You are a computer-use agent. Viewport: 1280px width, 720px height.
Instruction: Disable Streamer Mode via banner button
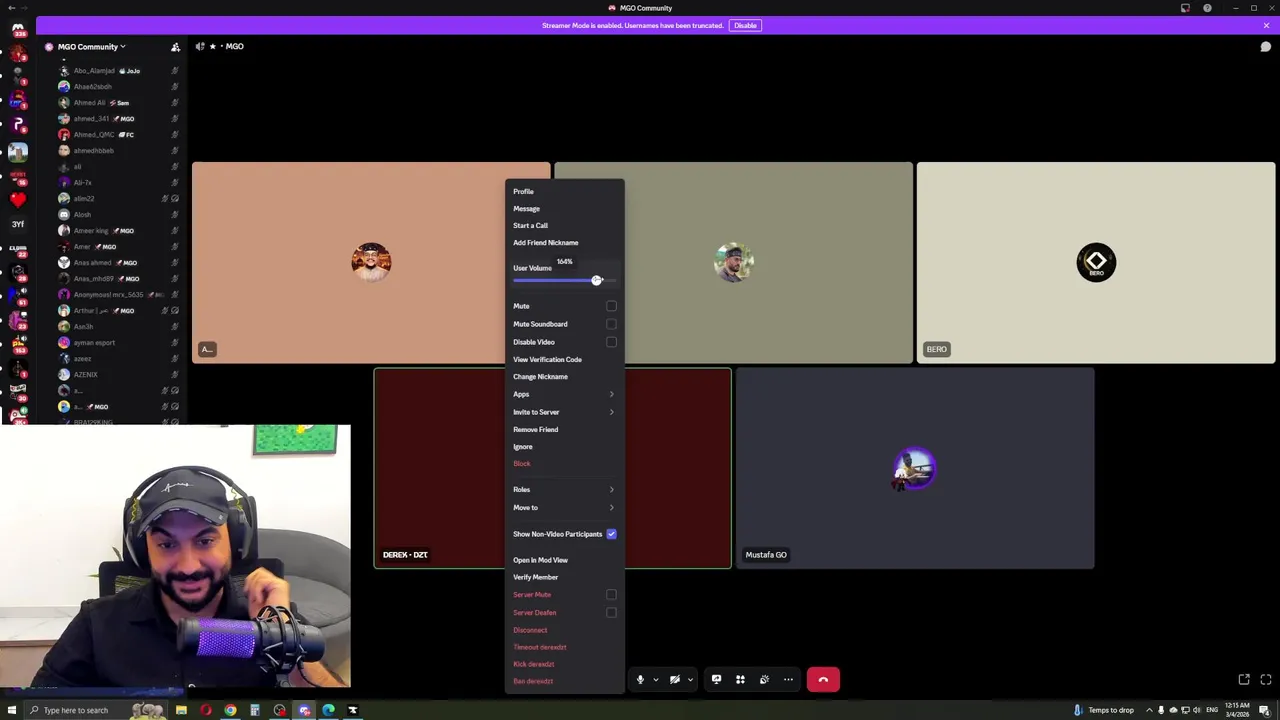point(745,25)
